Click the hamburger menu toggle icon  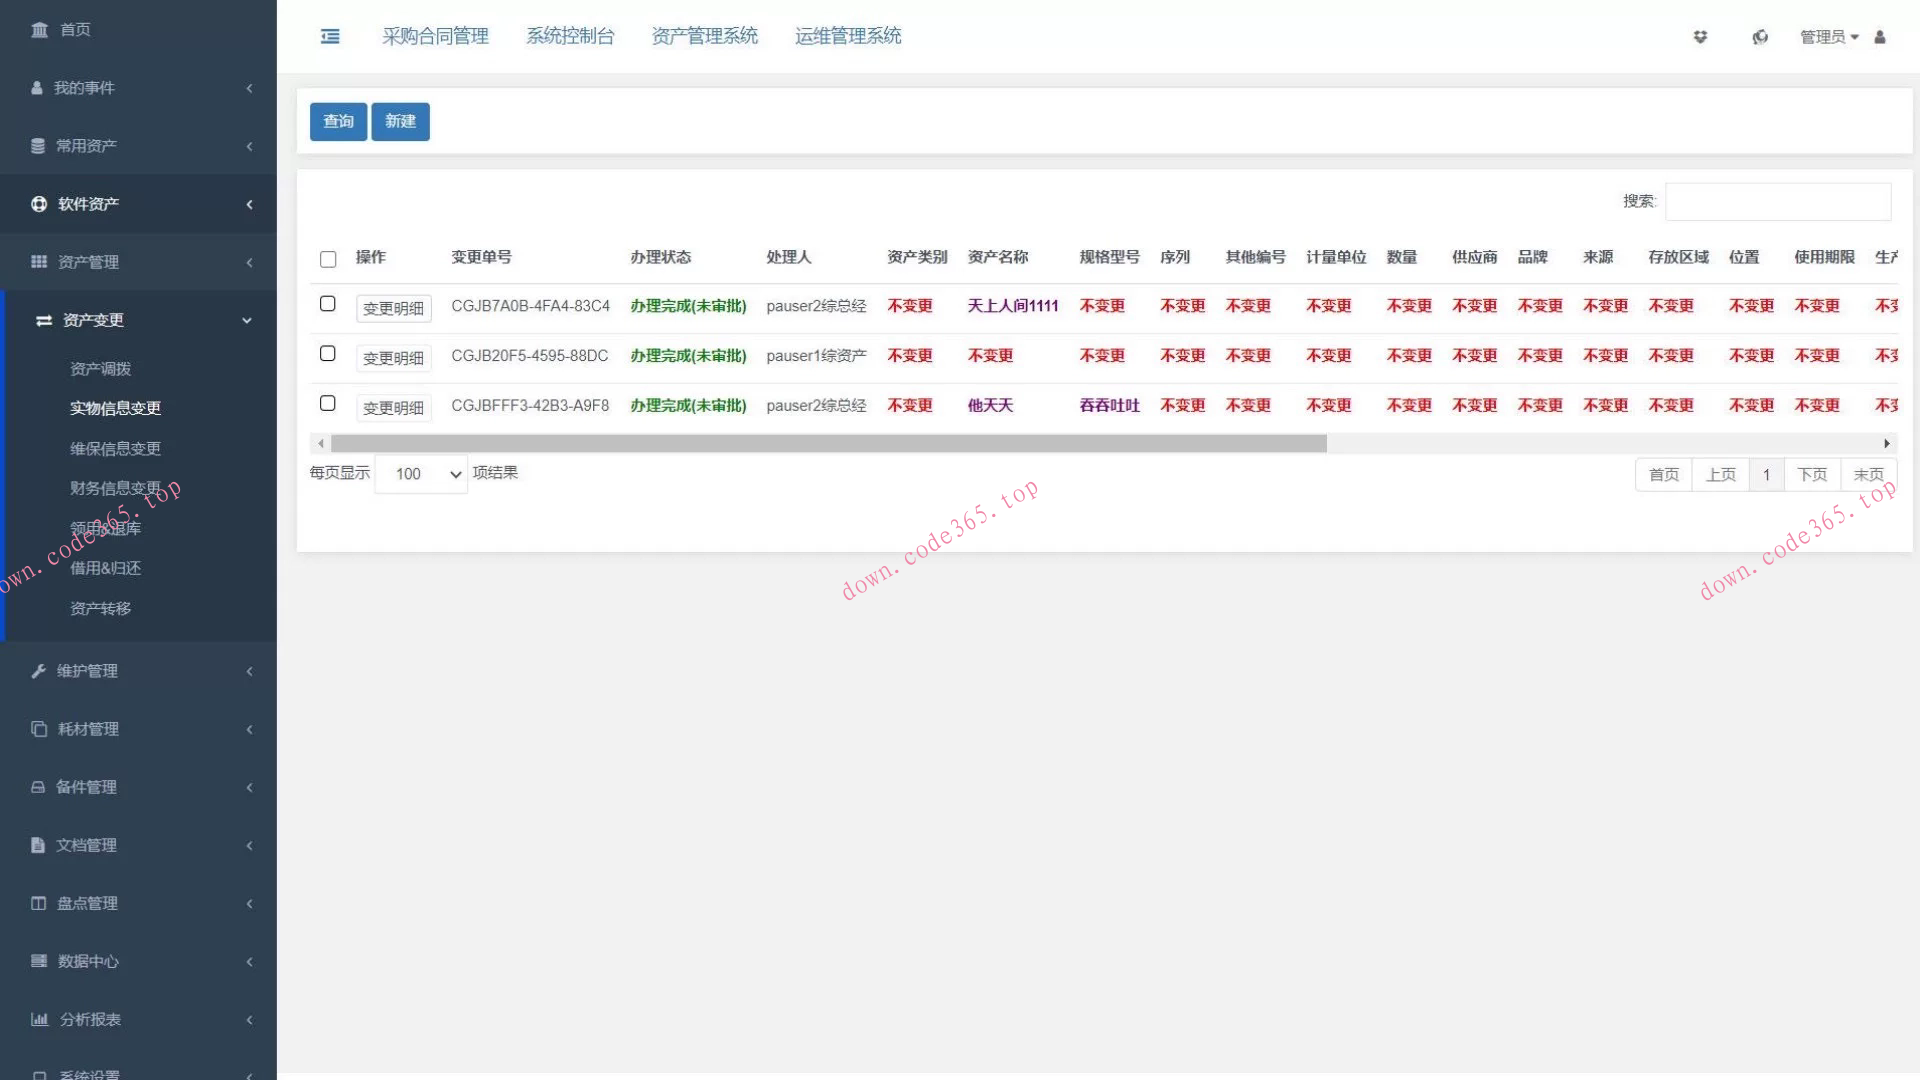pyautogui.click(x=330, y=37)
